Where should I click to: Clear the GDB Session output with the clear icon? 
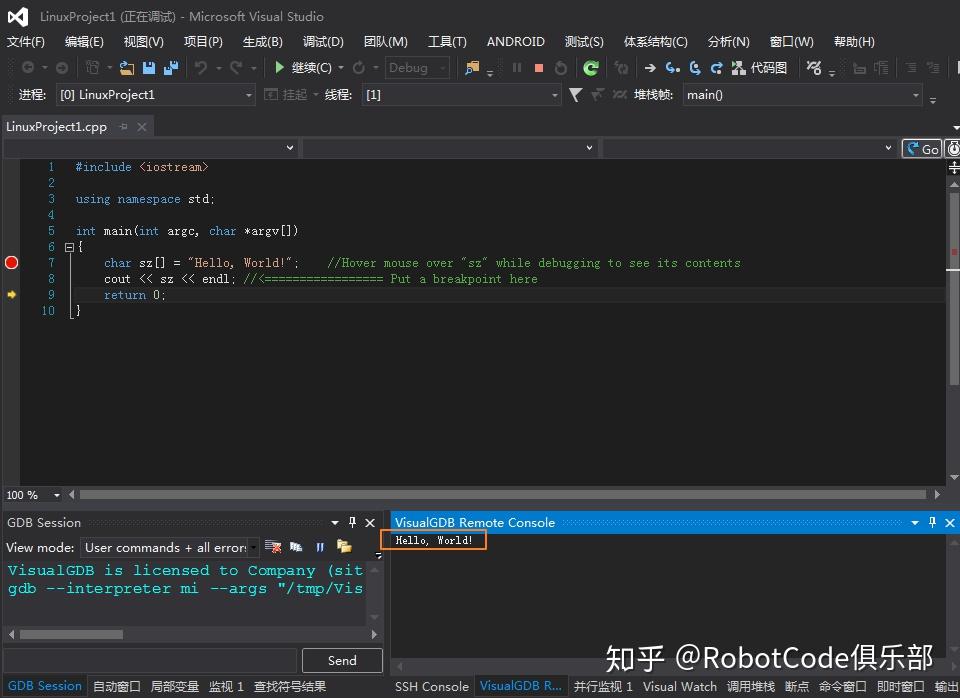(272, 546)
